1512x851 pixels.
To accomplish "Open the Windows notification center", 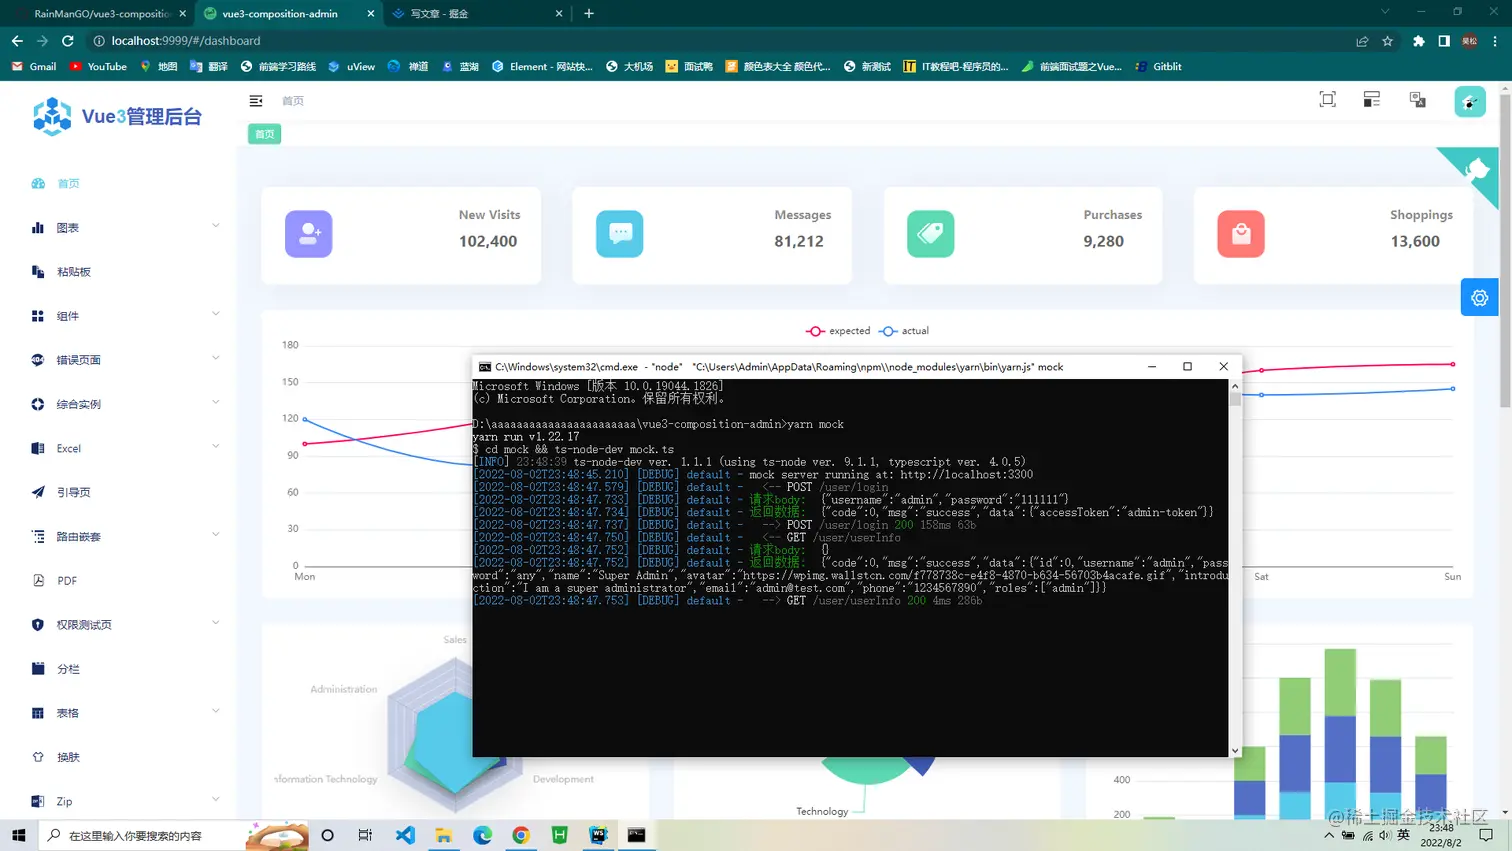I will point(1486,835).
